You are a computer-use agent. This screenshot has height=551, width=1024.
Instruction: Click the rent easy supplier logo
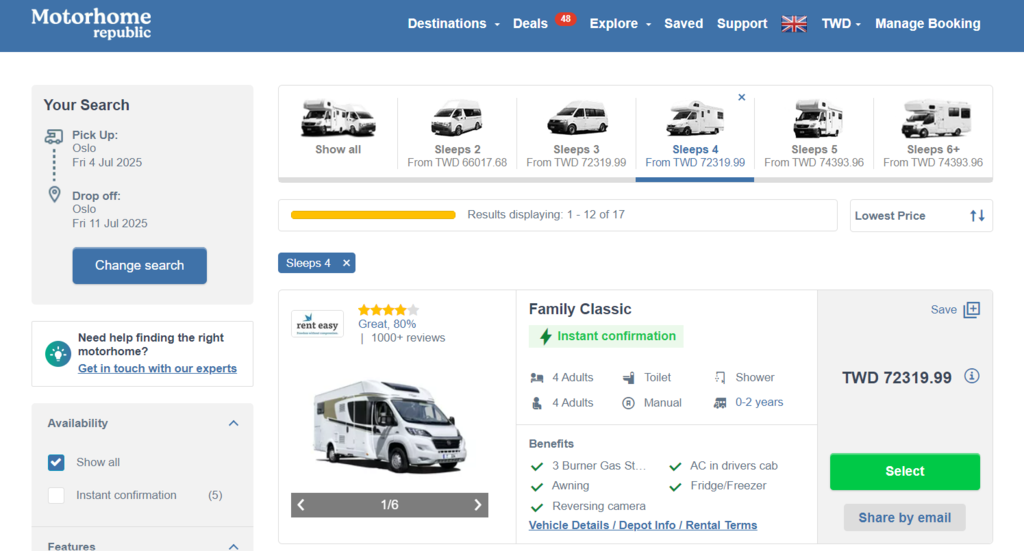pos(316,324)
